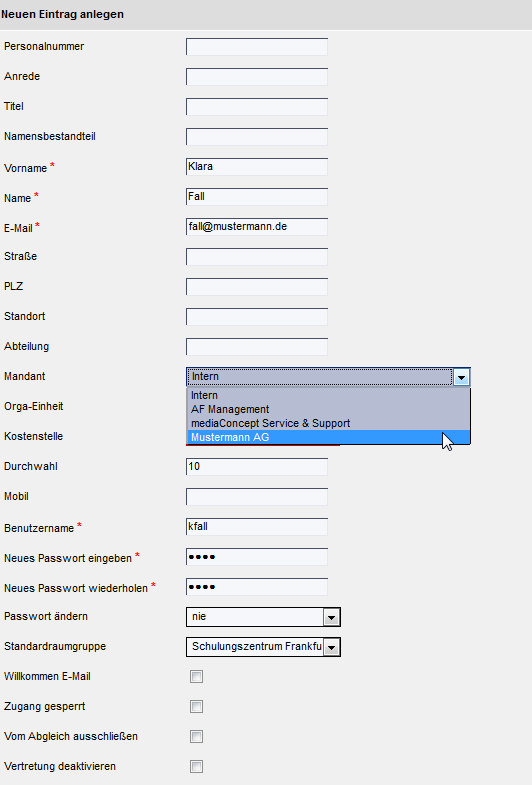Focus the Abteilung text field

[257, 347]
